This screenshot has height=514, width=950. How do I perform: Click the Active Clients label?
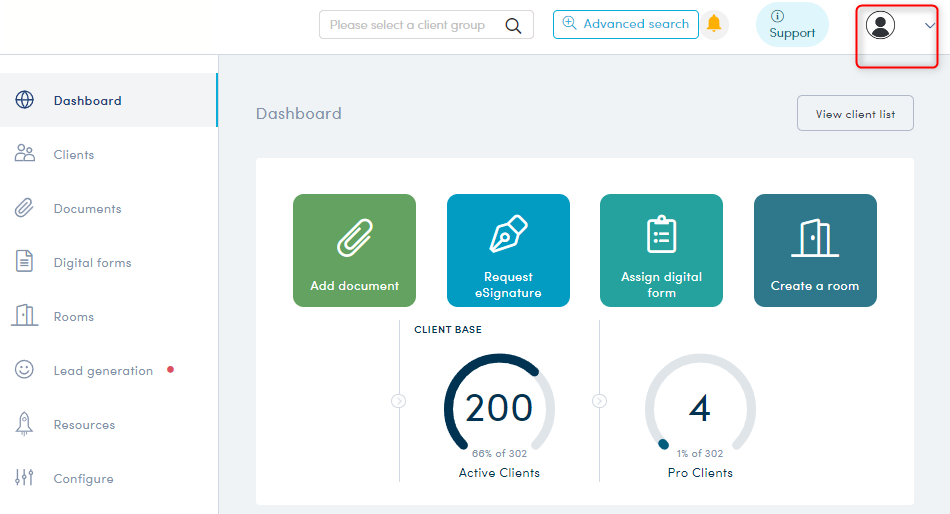coord(499,473)
